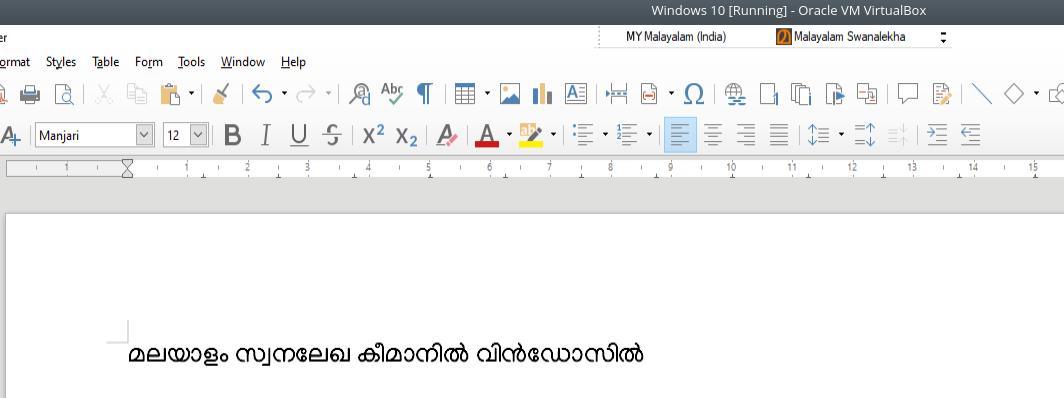
Task: Open the font size dropdown list
Action: pos(198,136)
